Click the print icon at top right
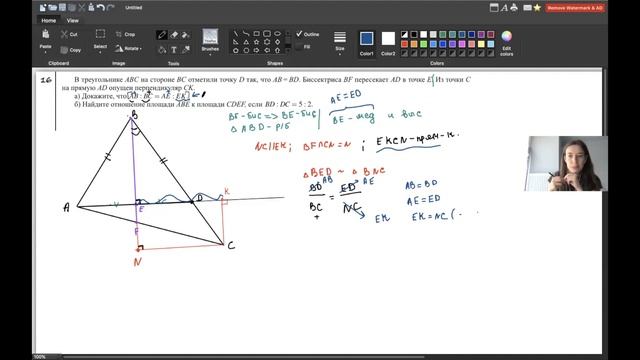This screenshot has width=640, height=360. (x=514, y=7)
